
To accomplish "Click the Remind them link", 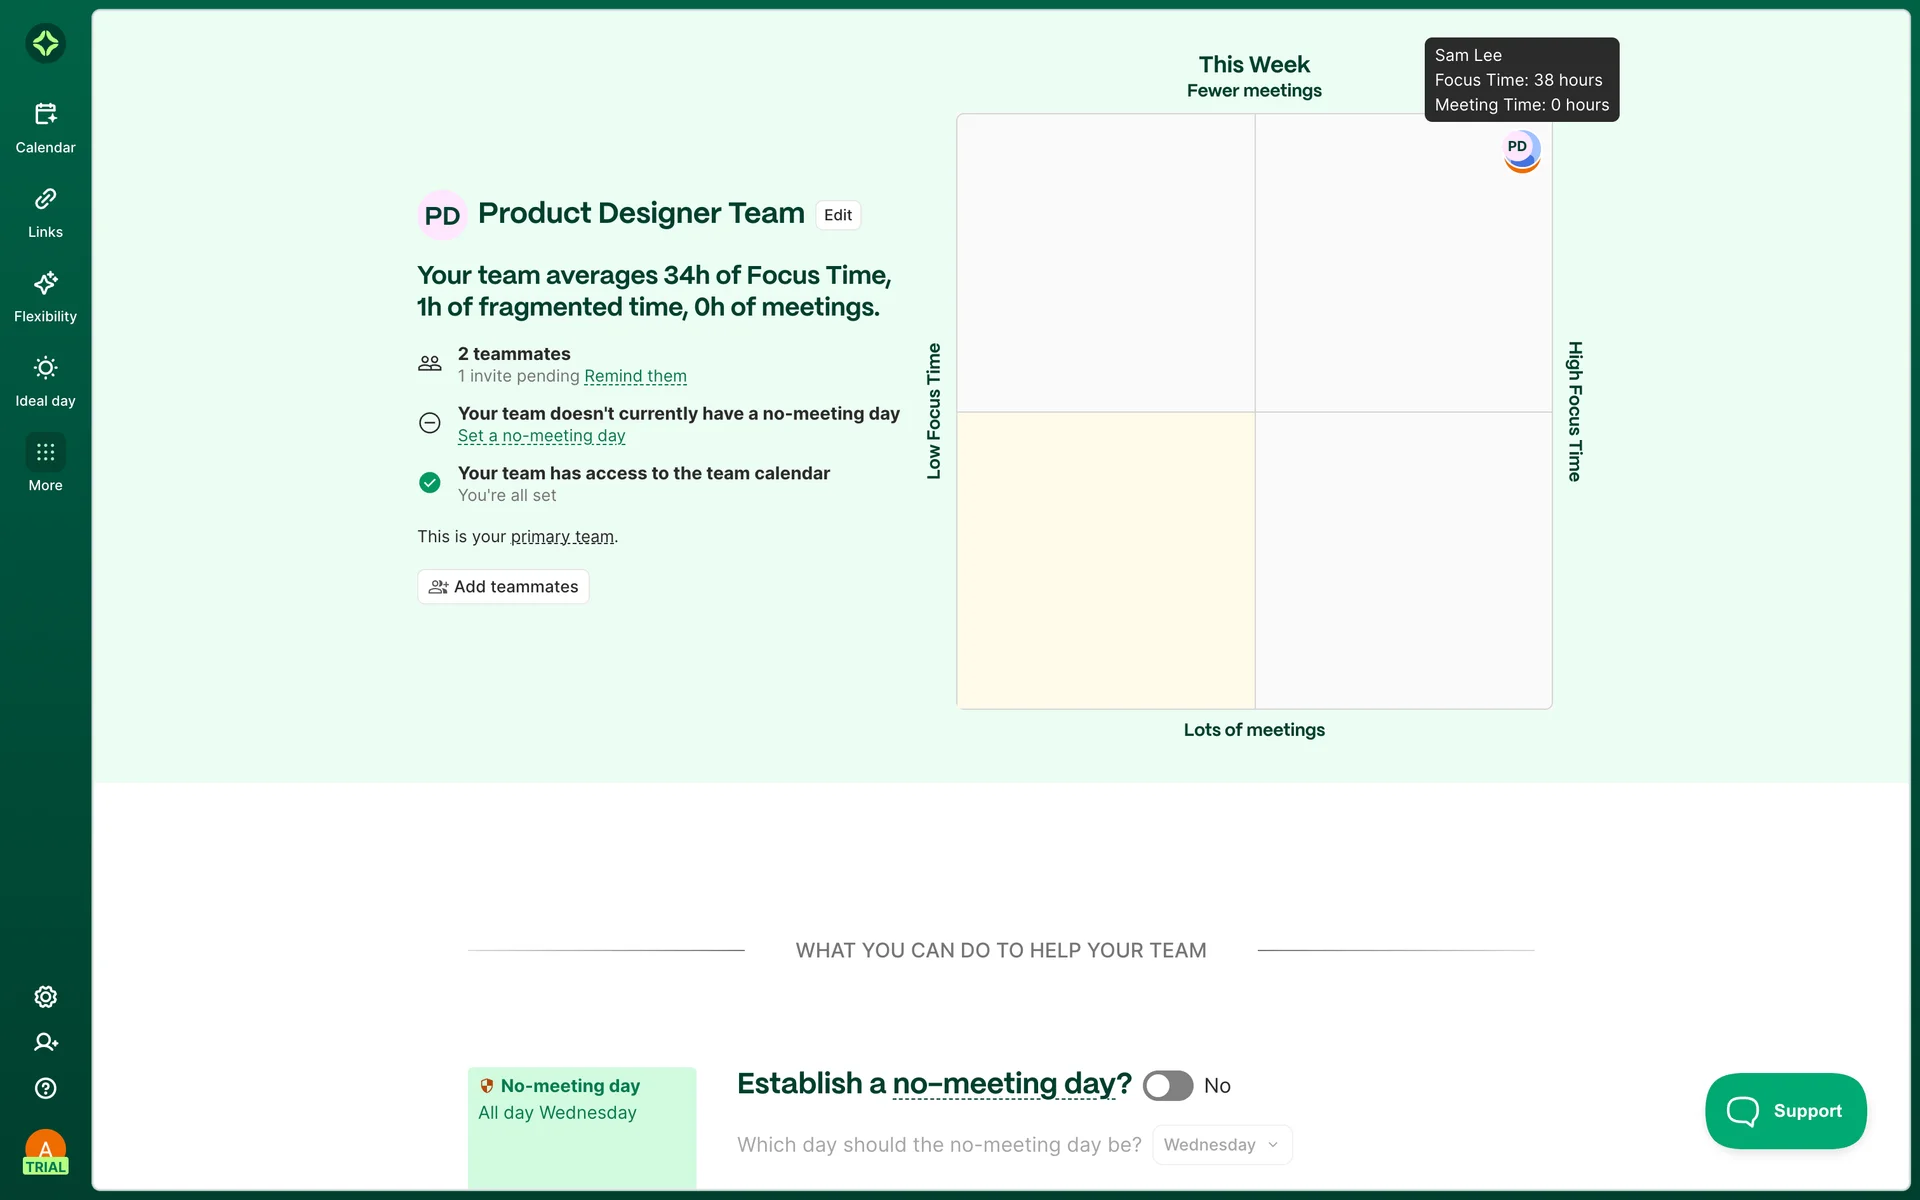I will 635,376.
